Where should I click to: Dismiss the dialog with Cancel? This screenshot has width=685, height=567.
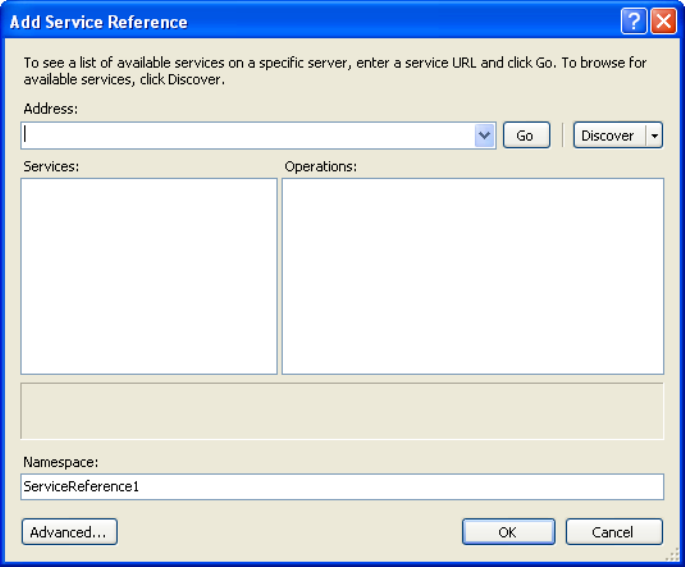(614, 532)
